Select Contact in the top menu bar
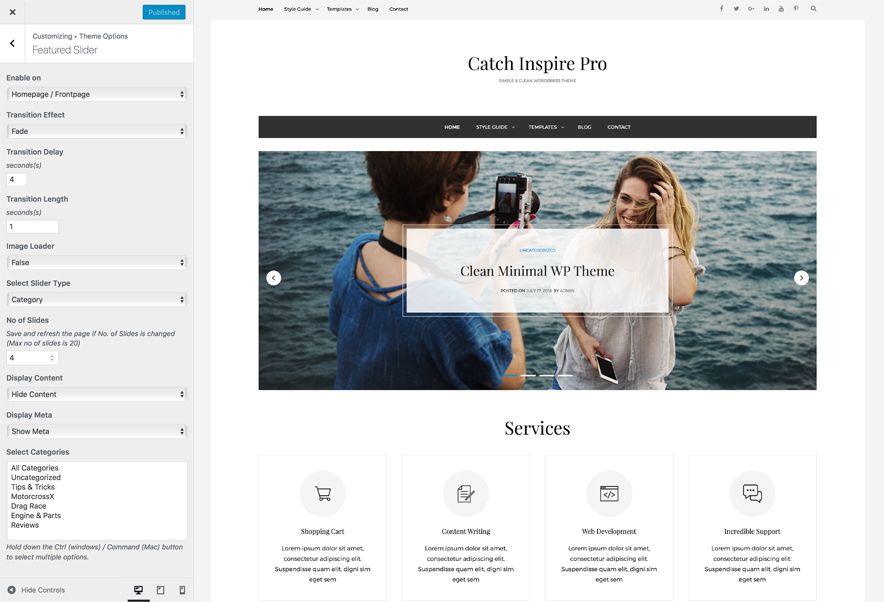The image size is (884, 602). click(398, 9)
